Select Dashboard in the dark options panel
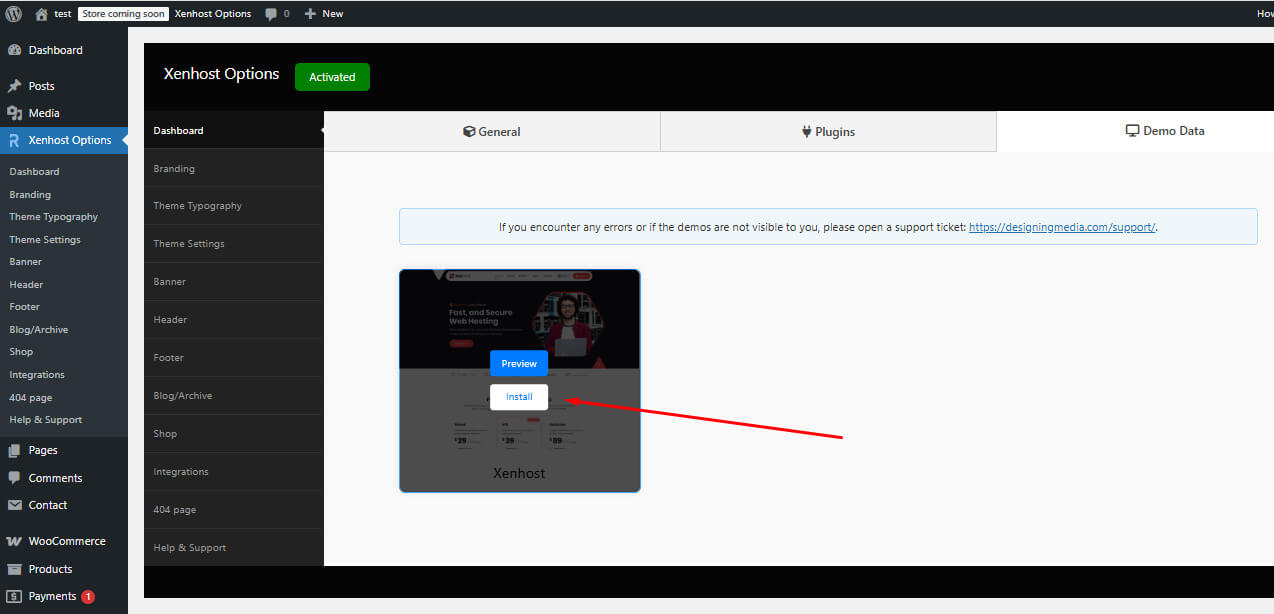The height and width of the screenshot is (614, 1274). [234, 131]
